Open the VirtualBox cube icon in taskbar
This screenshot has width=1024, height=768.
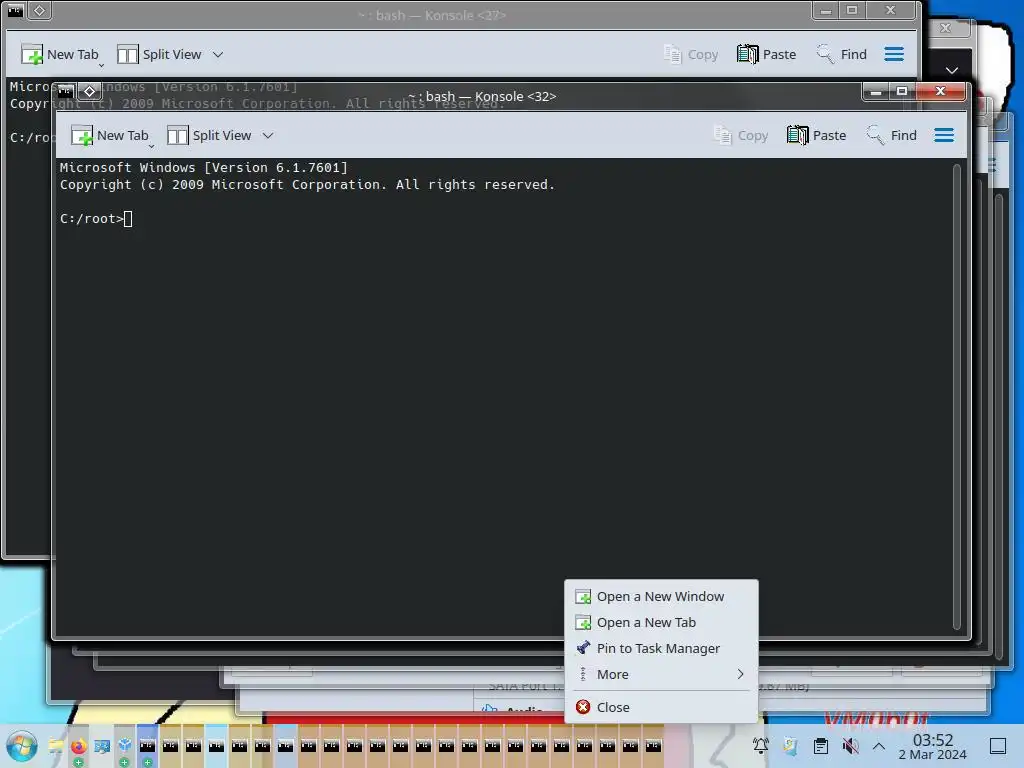125,745
